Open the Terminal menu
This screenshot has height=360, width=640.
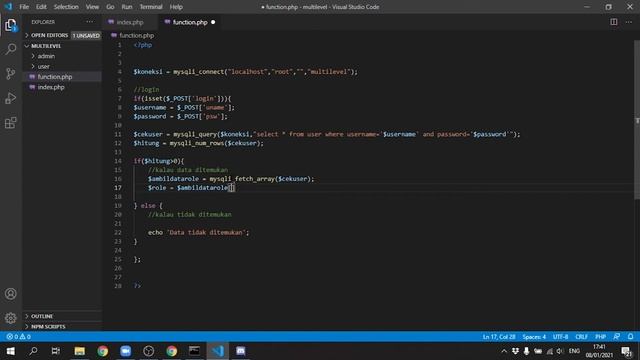(151, 7)
